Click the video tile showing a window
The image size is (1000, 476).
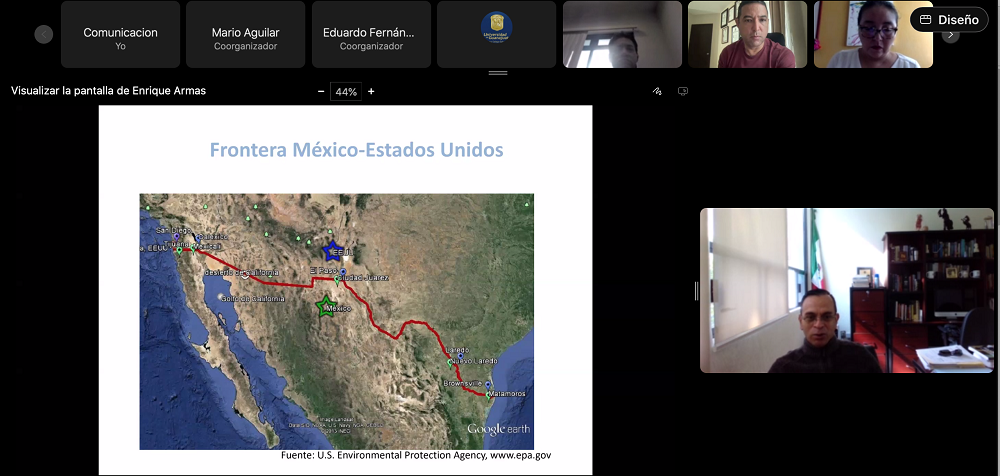623,35
